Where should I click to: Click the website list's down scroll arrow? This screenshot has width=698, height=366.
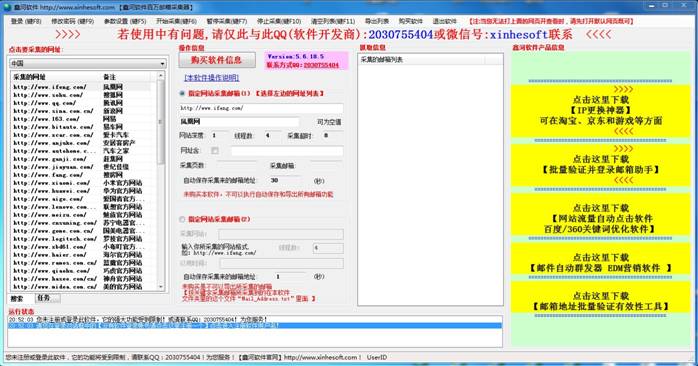tap(161, 287)
